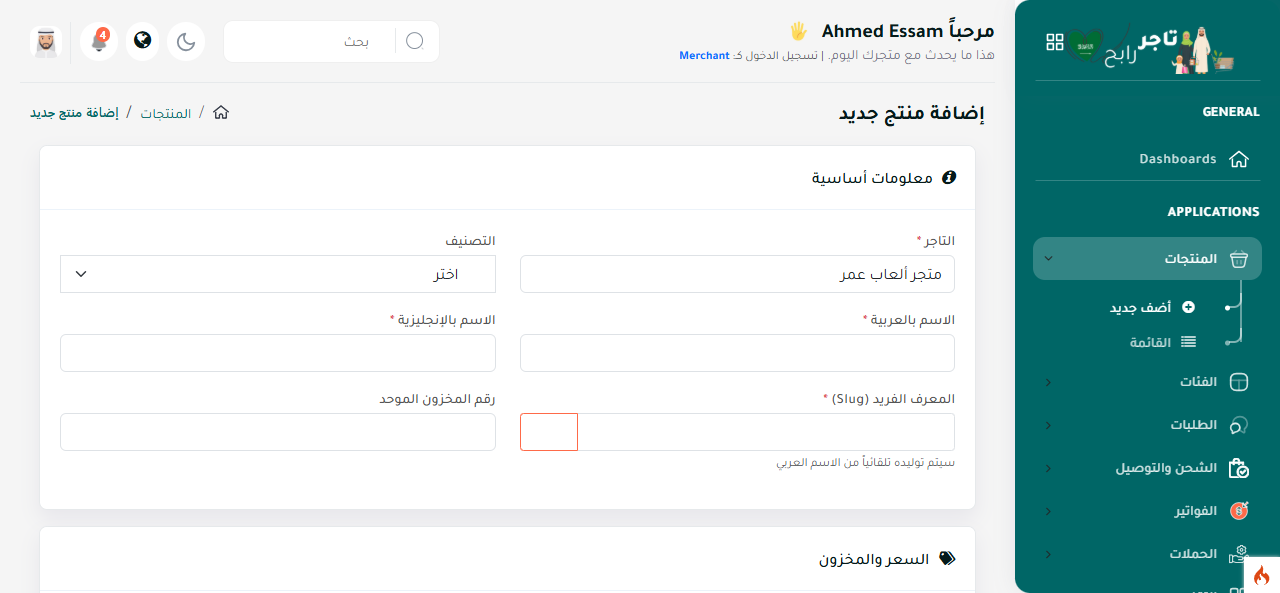Open notifications bell with 4 badge
Image resolution: width=1280 pixels, height=593 pixels.
tap(99, 41)
